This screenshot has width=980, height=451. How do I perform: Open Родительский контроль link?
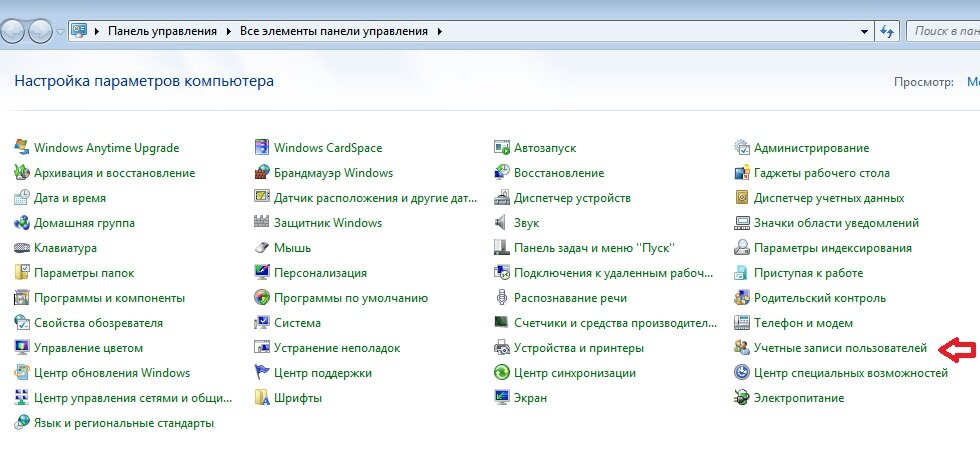tap(820, 298)
